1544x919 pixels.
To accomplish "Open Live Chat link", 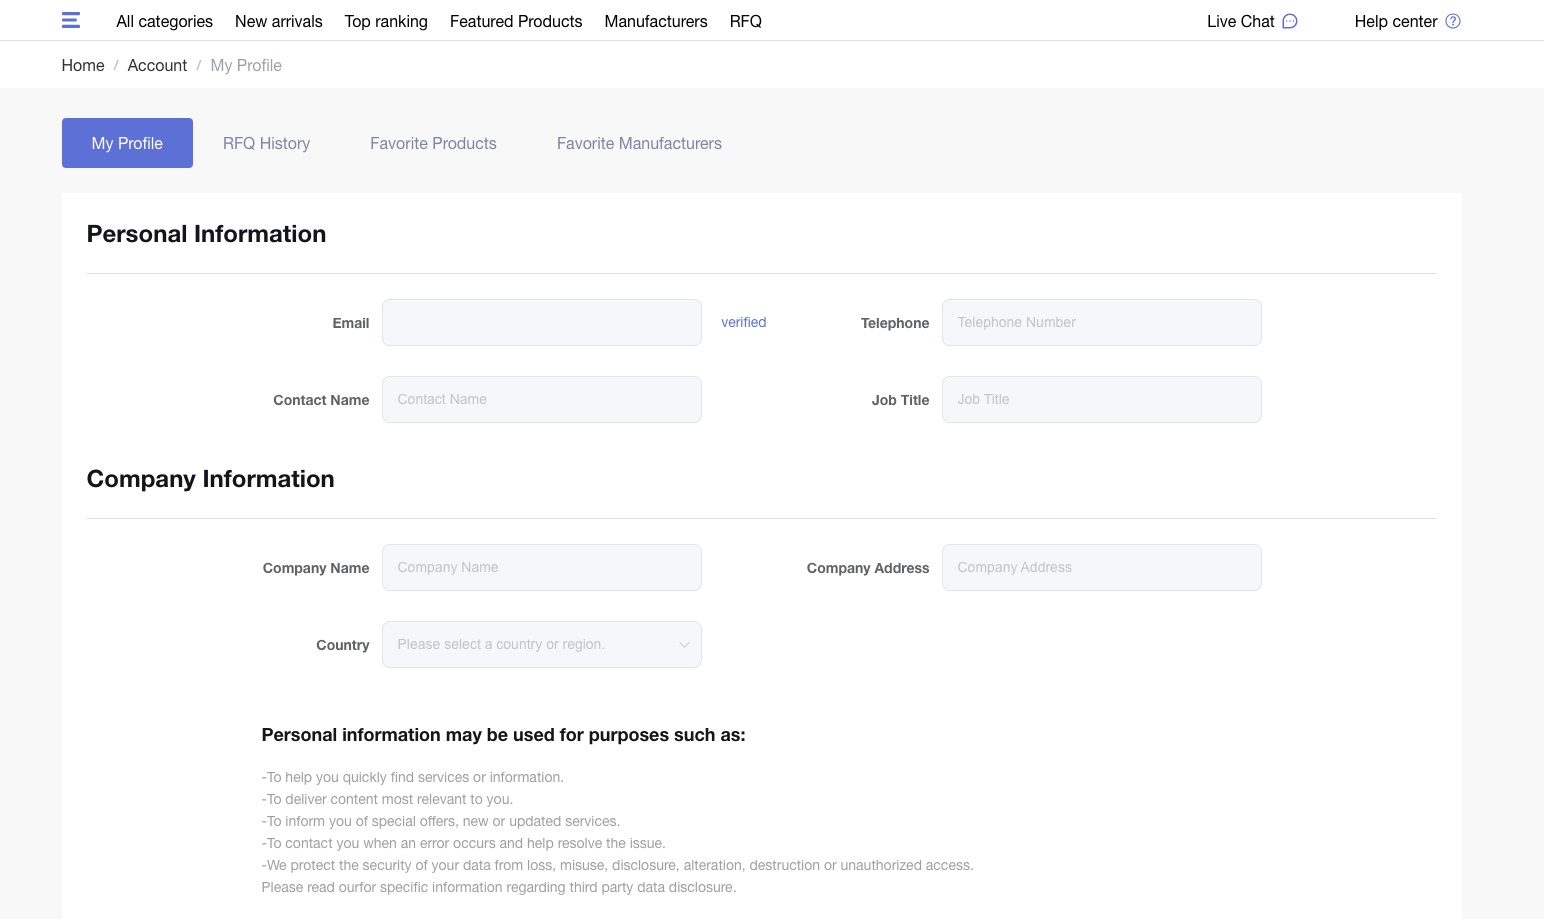I will 1240,21.
